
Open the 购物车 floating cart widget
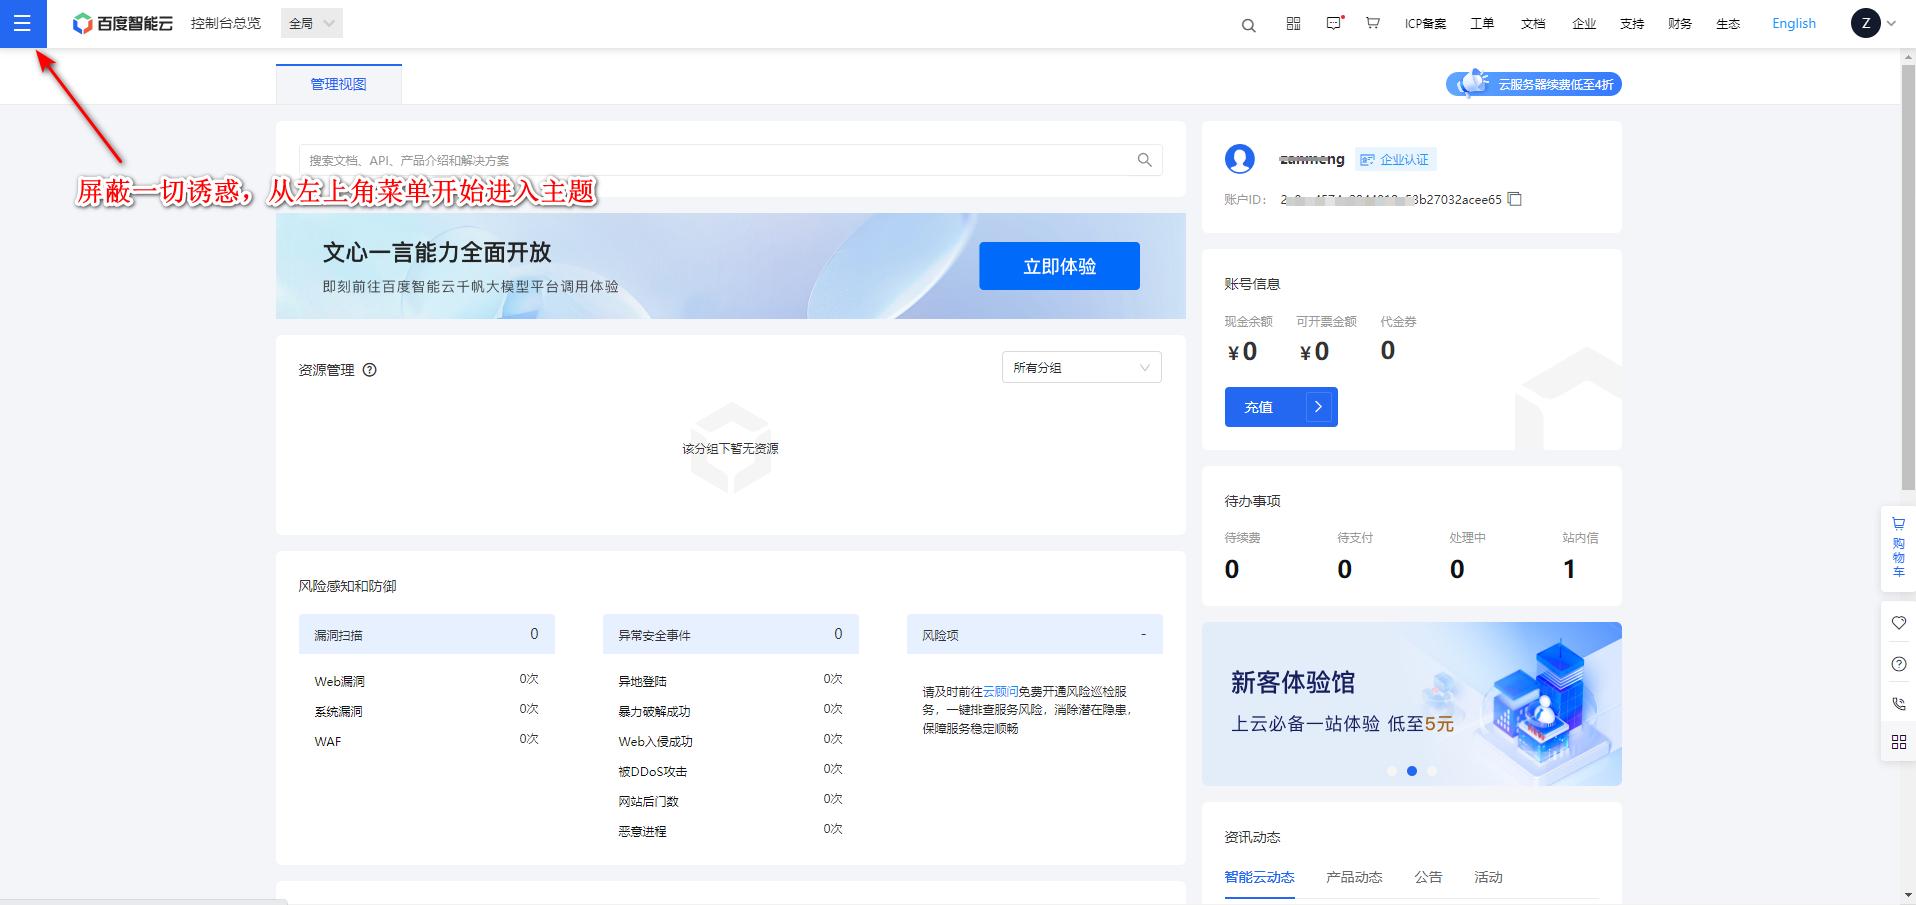tap(1898, 547)
